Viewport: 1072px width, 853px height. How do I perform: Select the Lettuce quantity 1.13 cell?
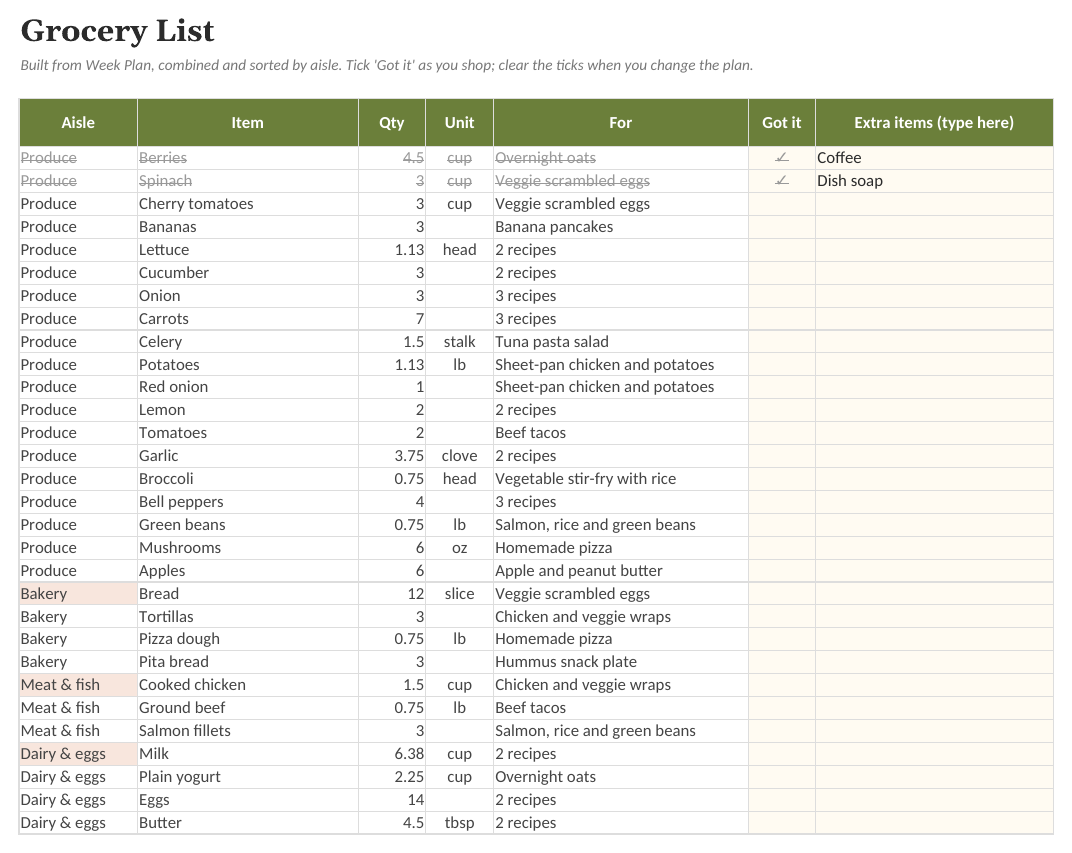tap(392, 250)
